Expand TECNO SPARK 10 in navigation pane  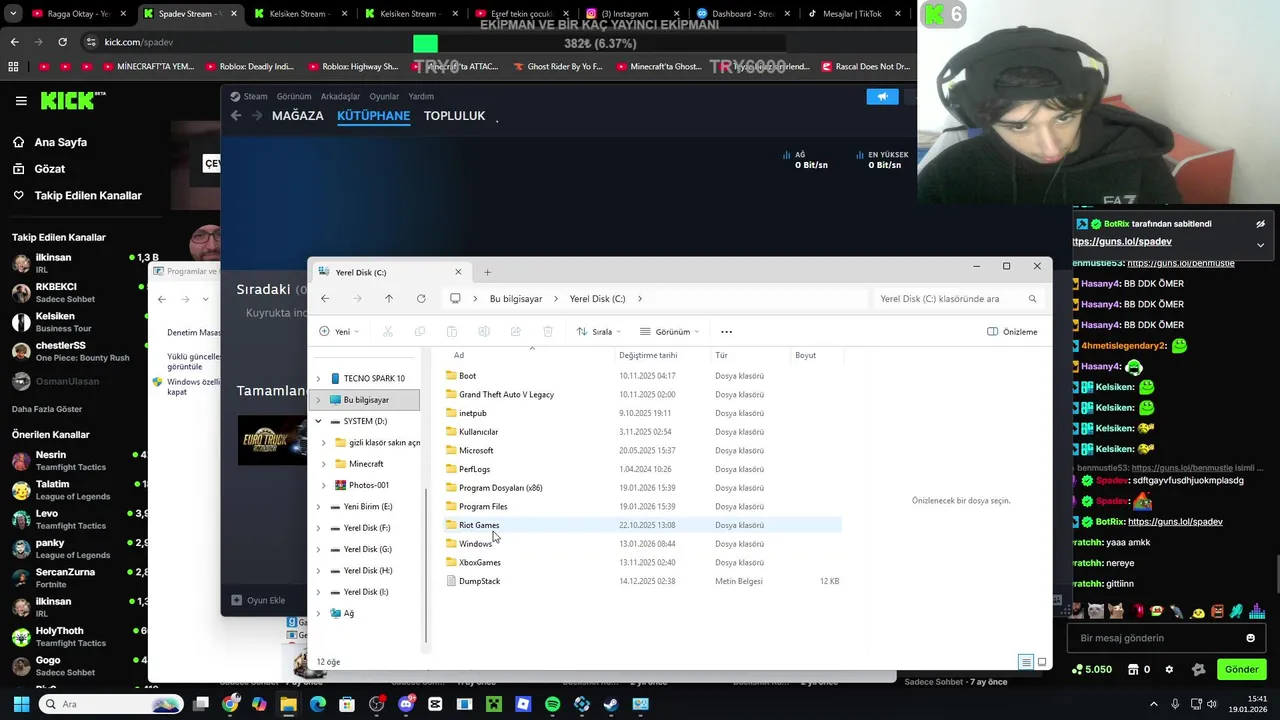[x=318, y=379]
